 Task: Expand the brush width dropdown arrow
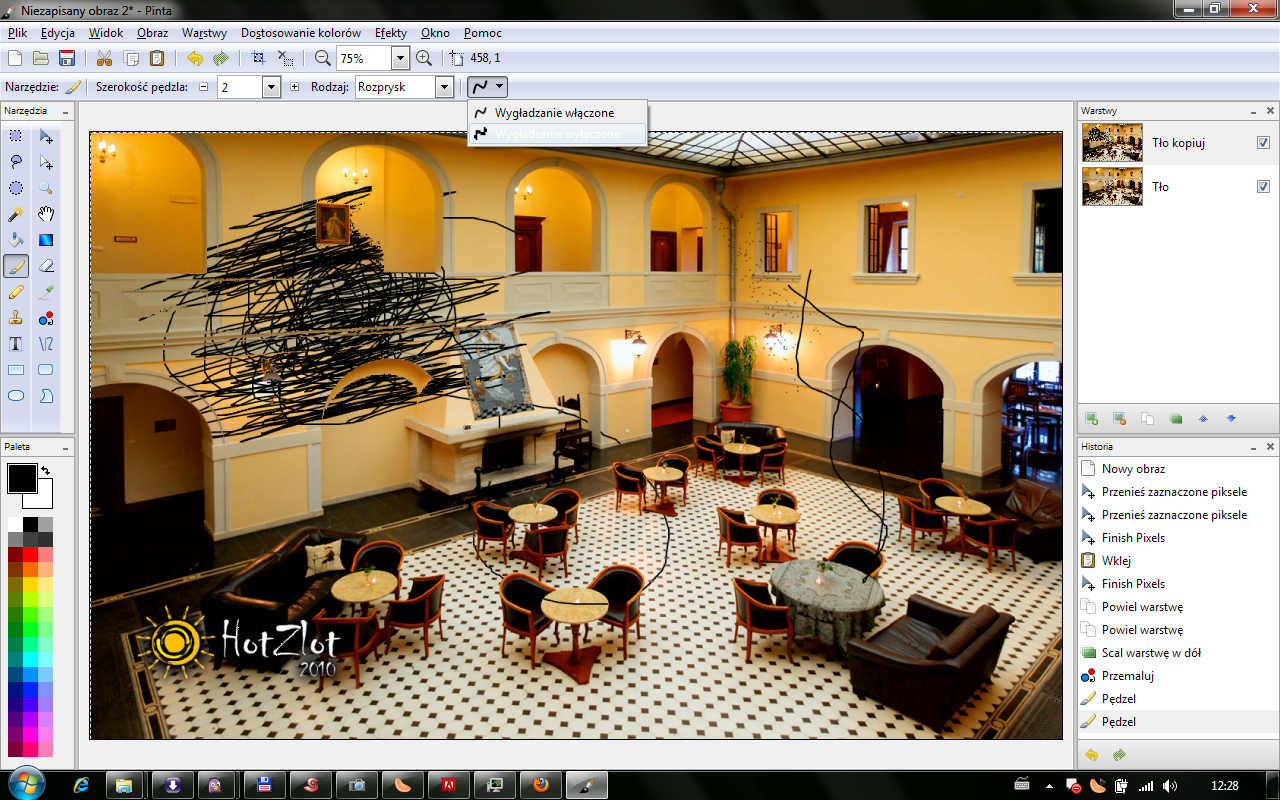click(x=270, y=87)
